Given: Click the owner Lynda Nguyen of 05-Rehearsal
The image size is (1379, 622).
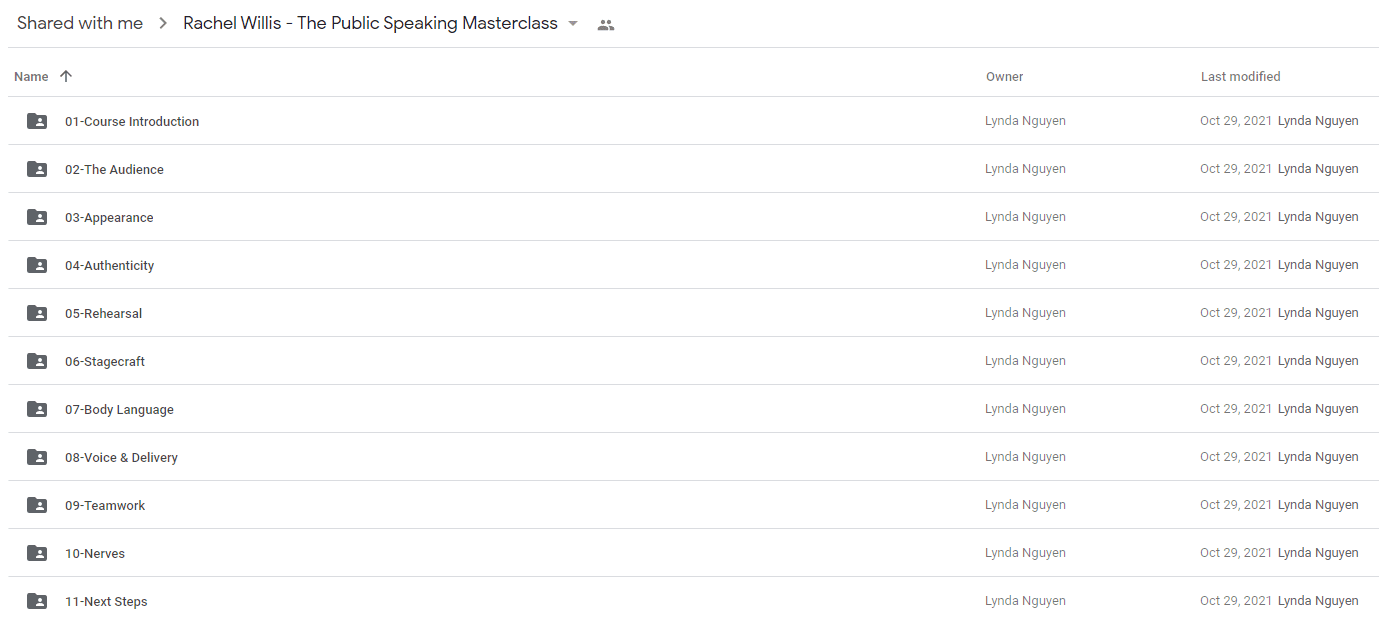Looking at the screenshot, I should coord(1025,313).
